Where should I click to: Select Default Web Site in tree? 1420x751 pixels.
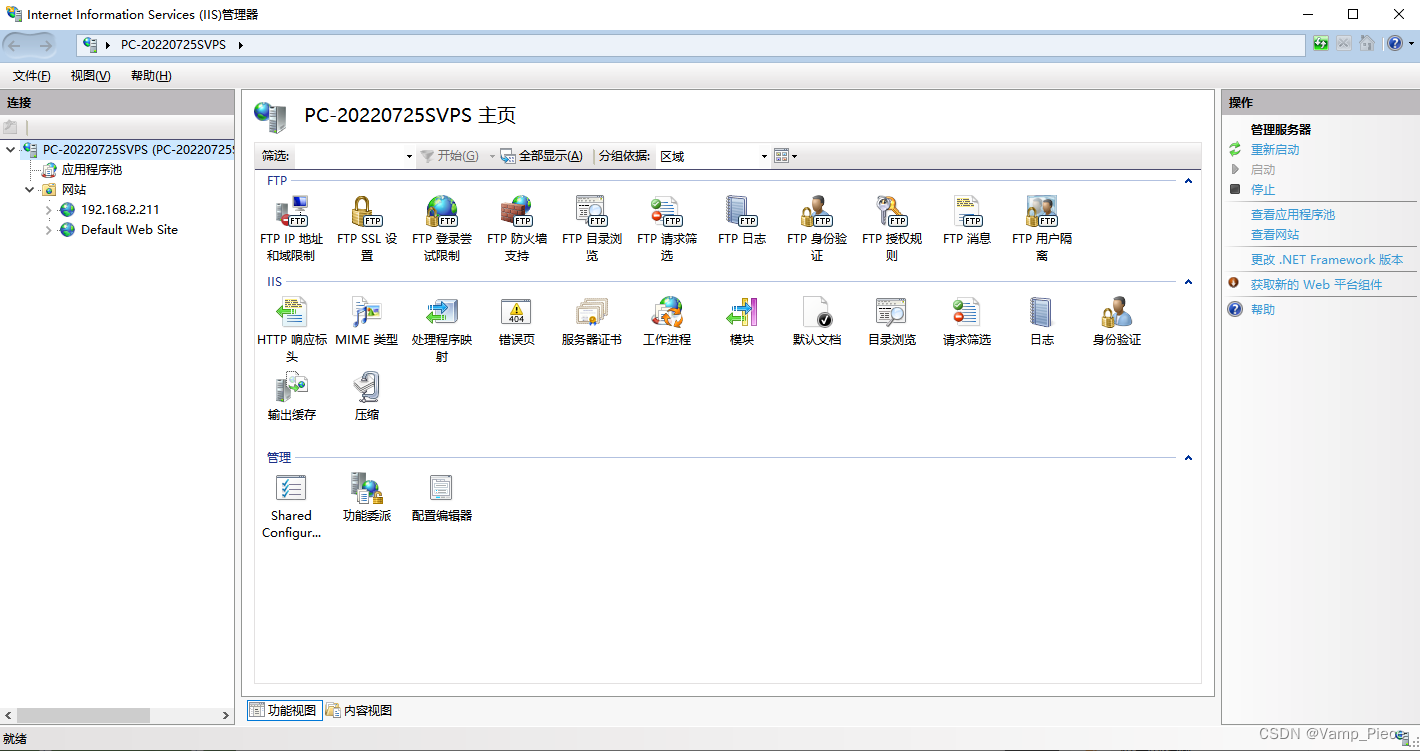[x=129, y=230]
